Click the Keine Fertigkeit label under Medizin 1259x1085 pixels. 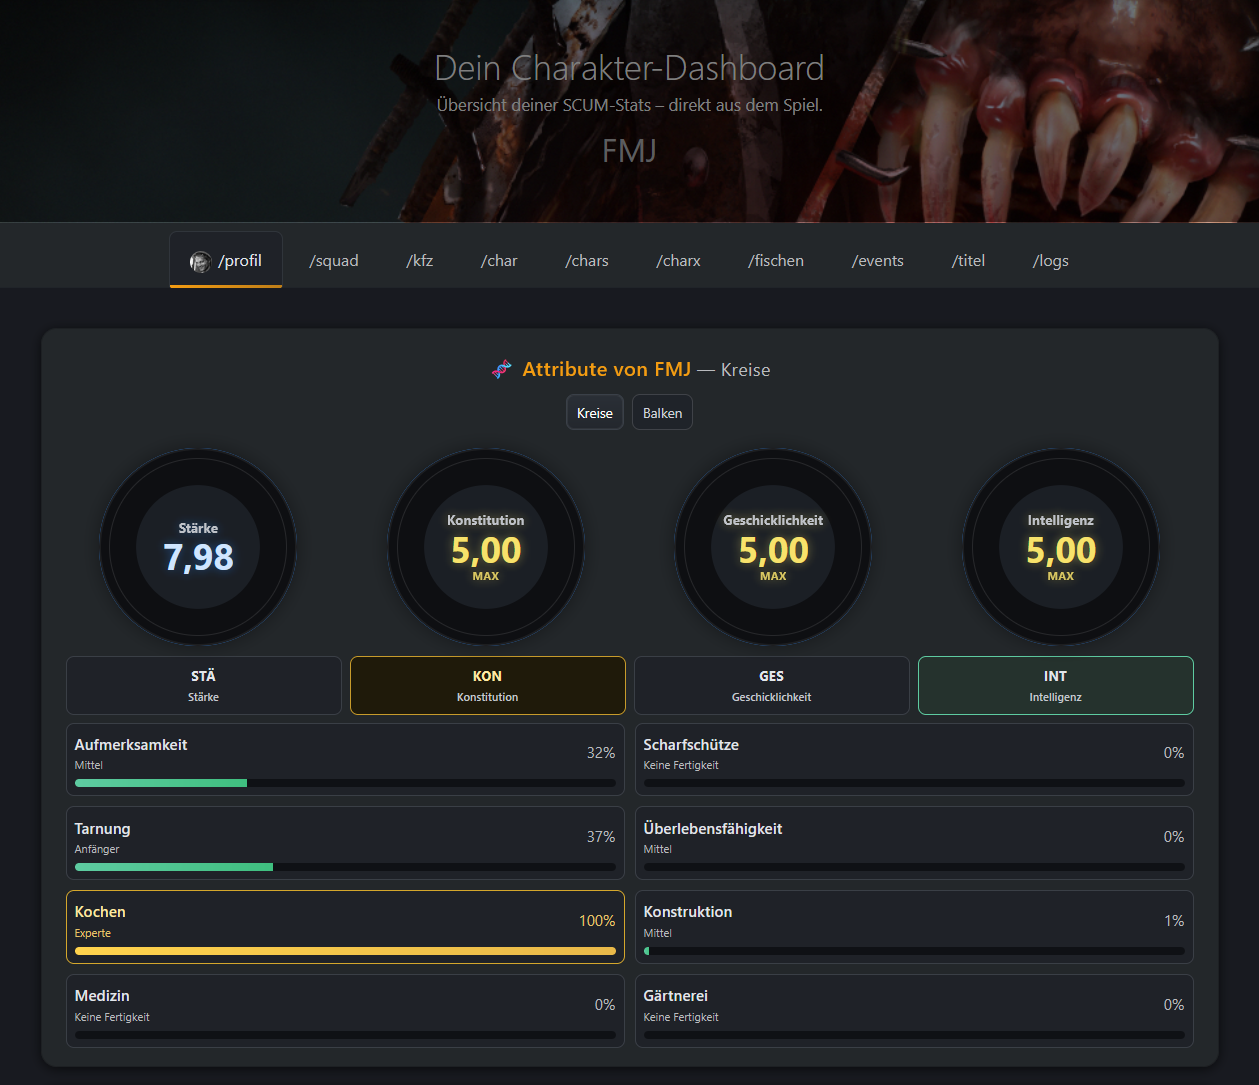tap(112, 1017)
